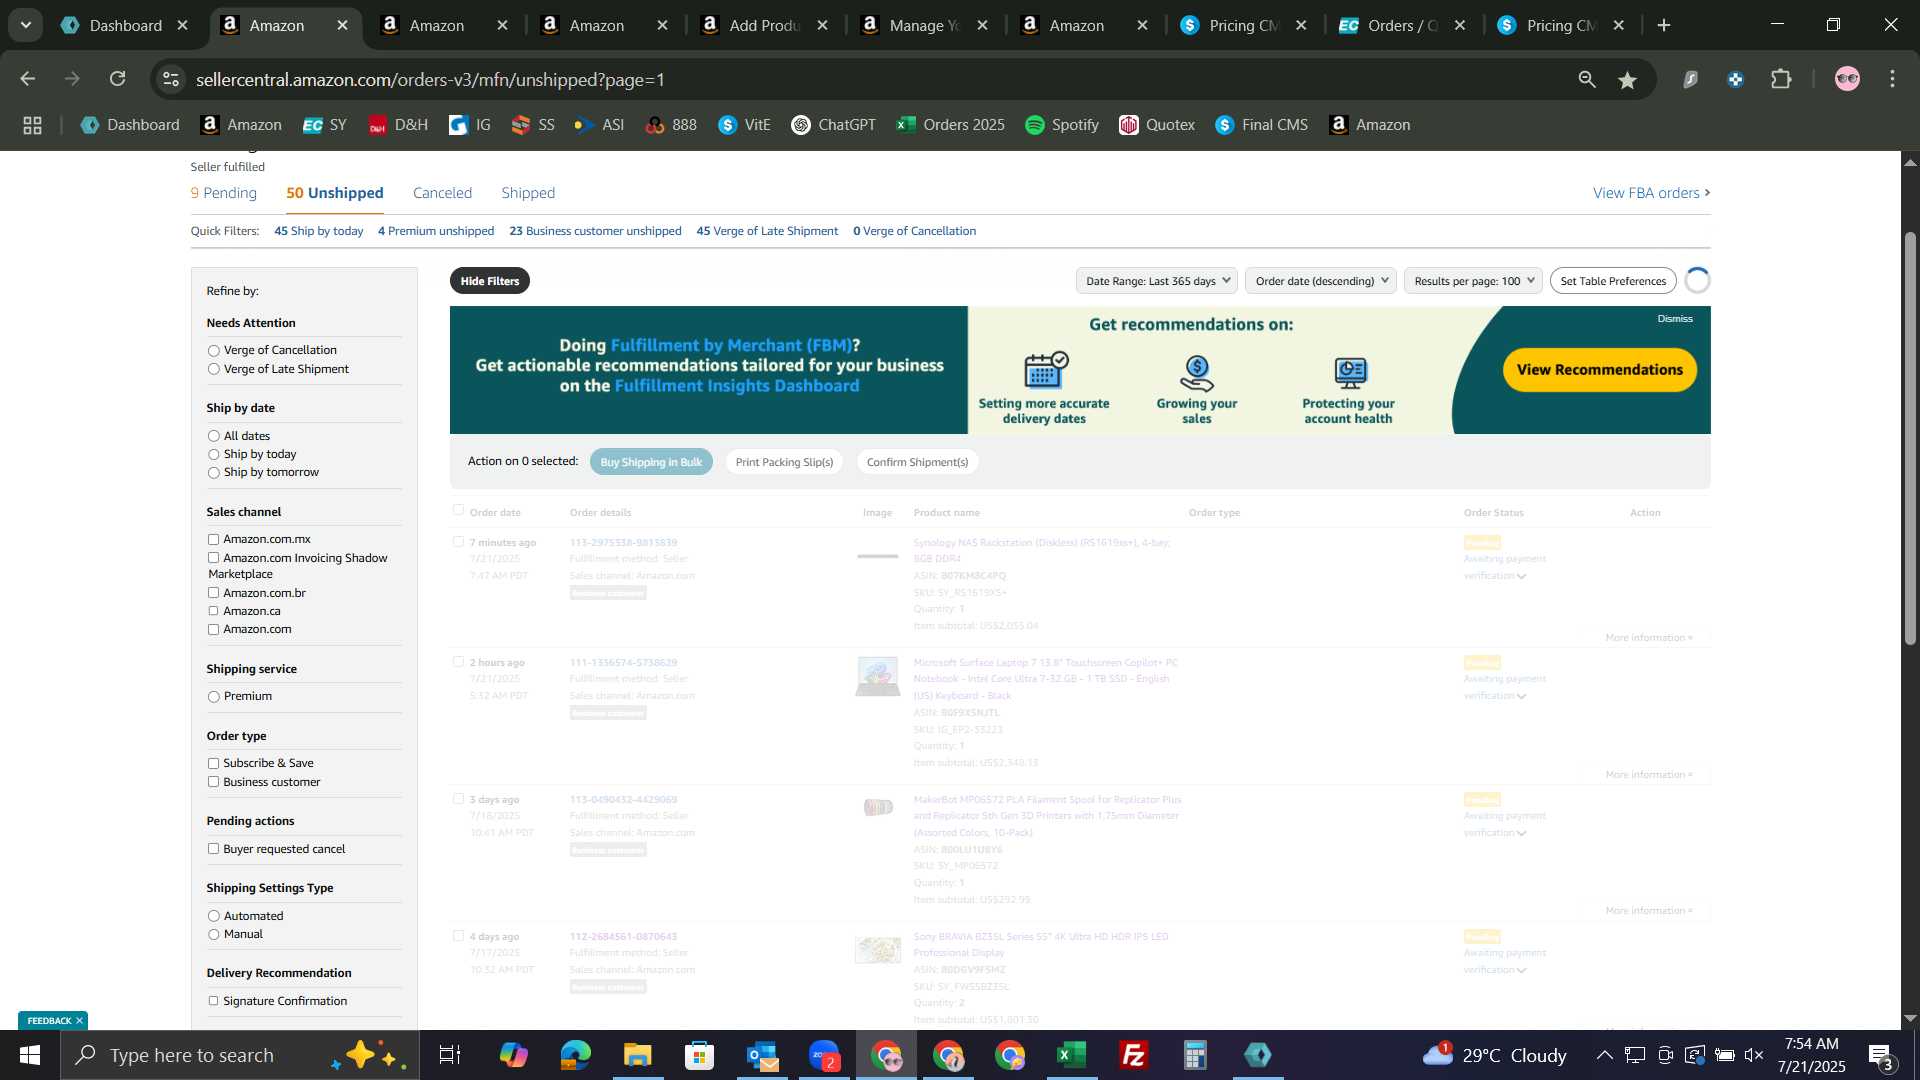Expand status details for order 113-0490432
Viewport: 1920px width, 1080px height.
click(1521, 834)
